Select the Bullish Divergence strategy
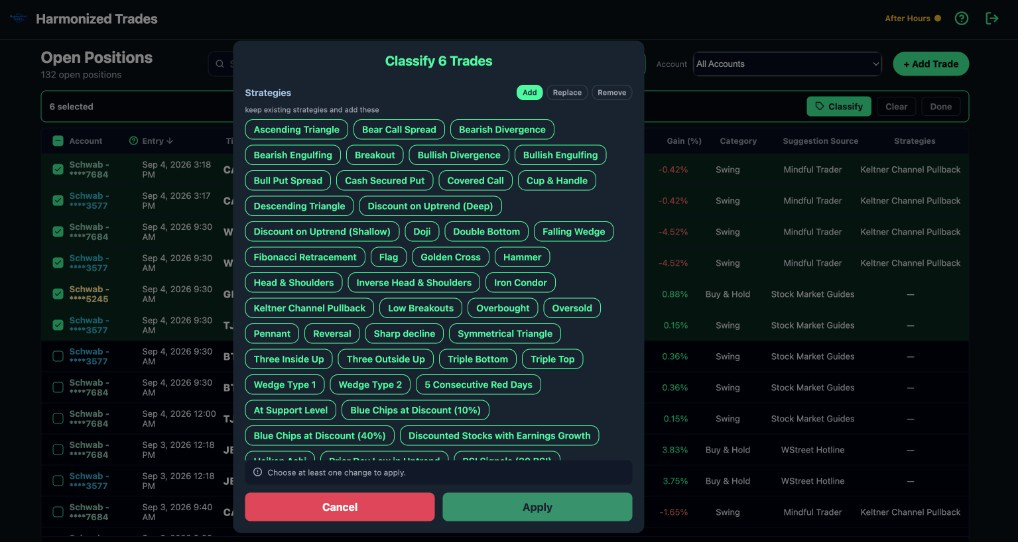The width and height of the screenshot is (1024, 542). pos(459,155)
